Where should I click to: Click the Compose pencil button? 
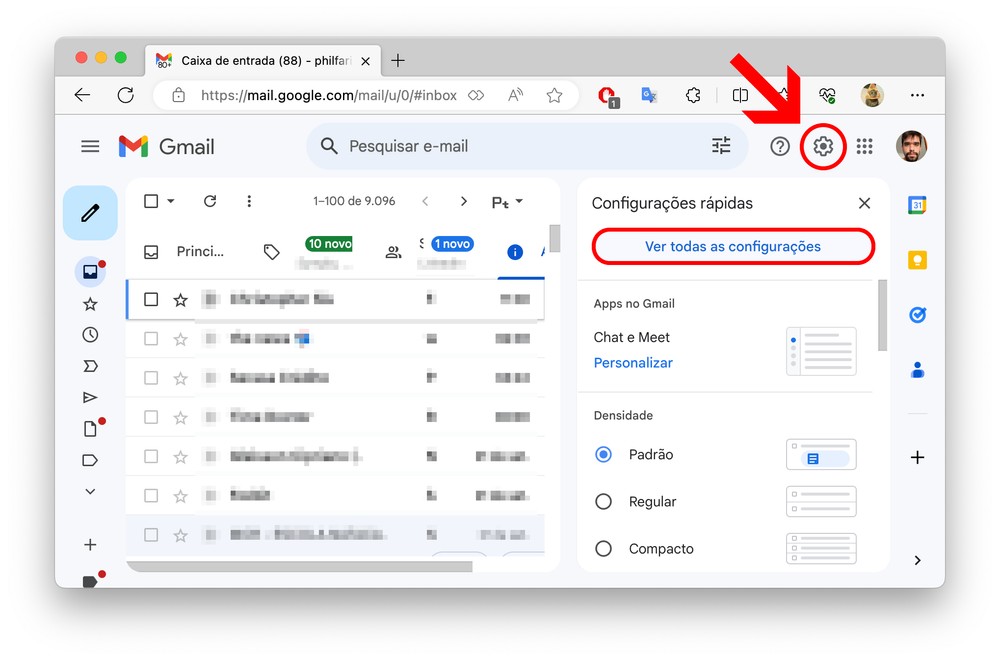click(x=90, y=213)
